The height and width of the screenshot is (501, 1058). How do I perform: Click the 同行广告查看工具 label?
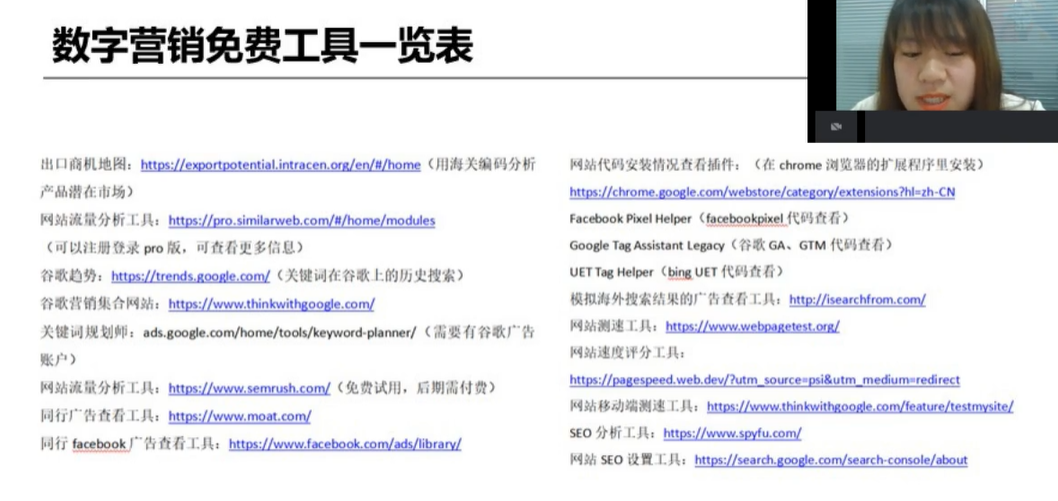click(x=100, y=417)
